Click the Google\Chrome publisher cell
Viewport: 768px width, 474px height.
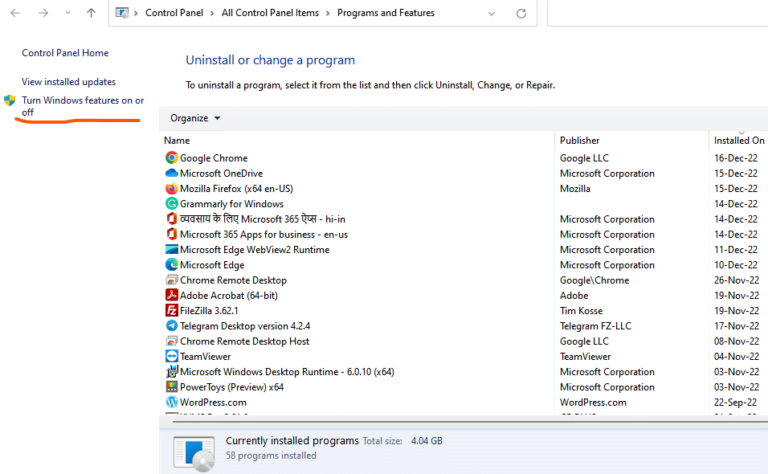point(595,280)
